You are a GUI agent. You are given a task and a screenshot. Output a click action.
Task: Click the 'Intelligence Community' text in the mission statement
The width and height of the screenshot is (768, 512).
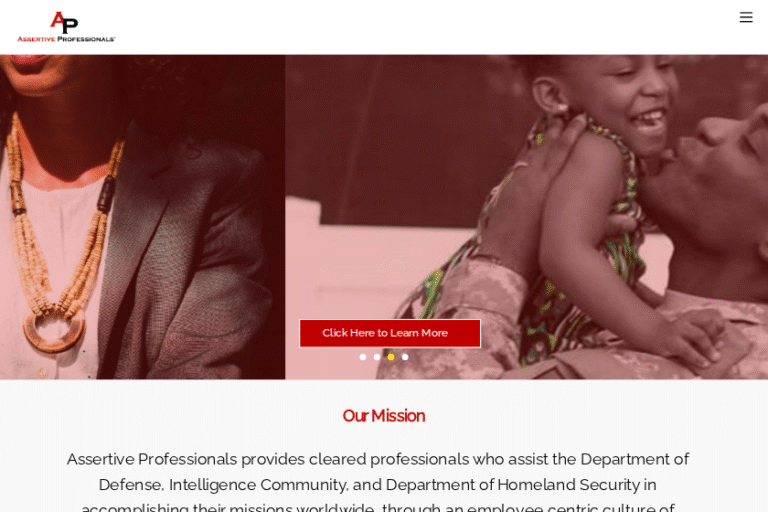pyautogui.click(x=258, y=485)
